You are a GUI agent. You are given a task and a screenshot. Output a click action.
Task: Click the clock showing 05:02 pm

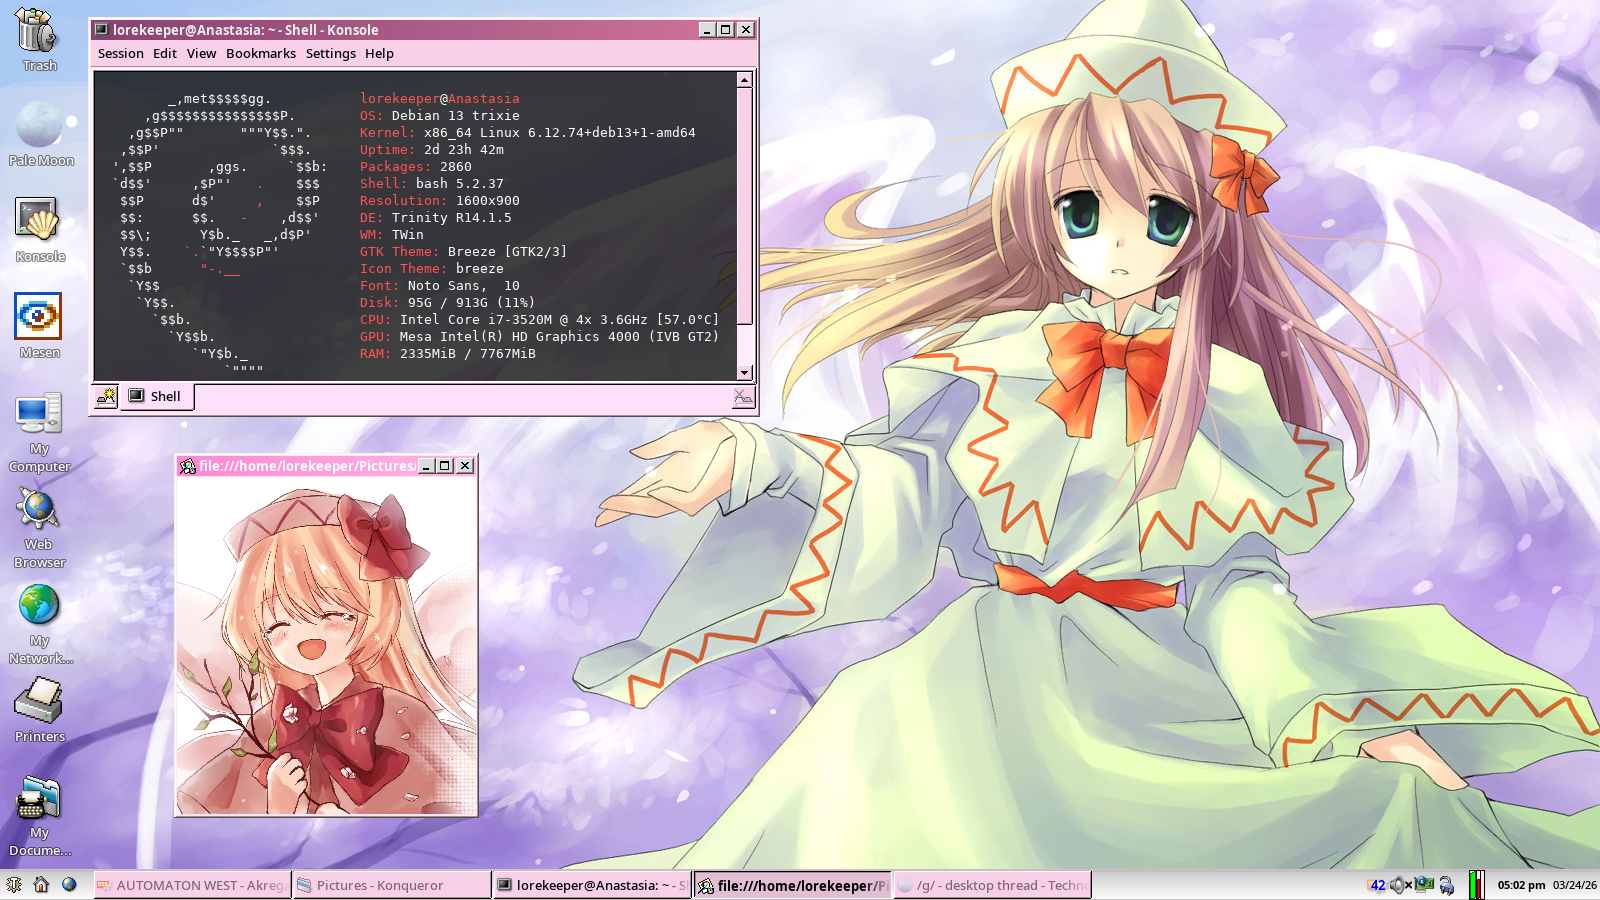[1521, 885]
